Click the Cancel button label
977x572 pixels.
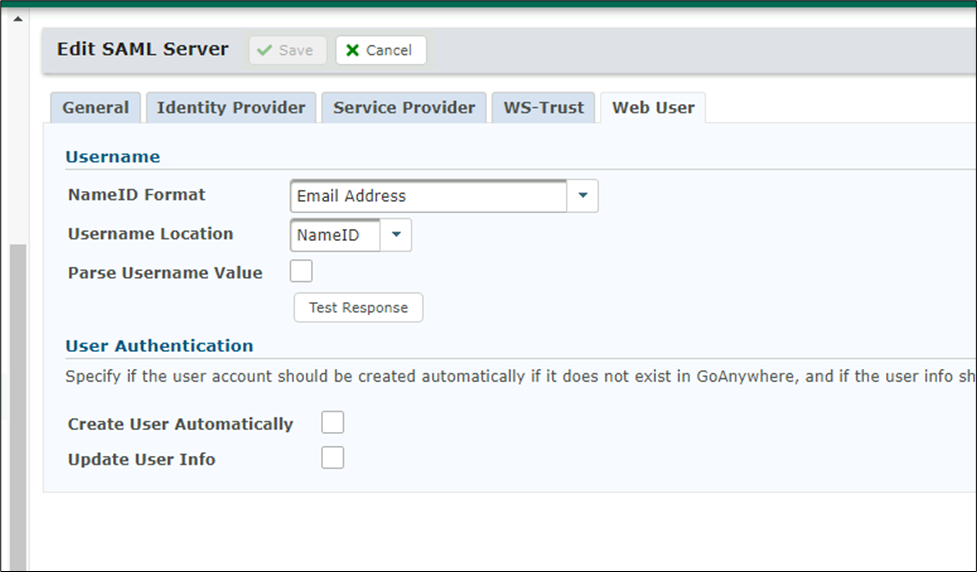point(389,50)
